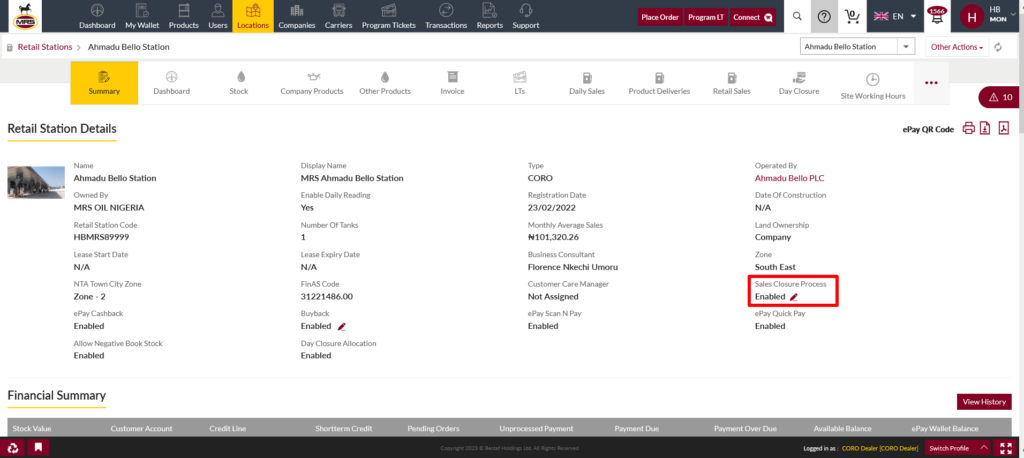
Task: Select the Summary tab
Action: pyautogui.click(x=104, y=83)
